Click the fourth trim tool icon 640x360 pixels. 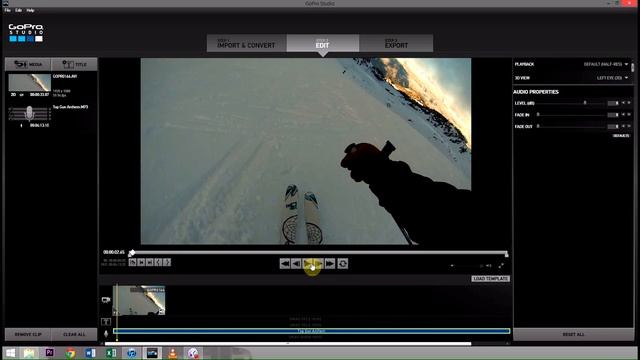click(158, 262)
